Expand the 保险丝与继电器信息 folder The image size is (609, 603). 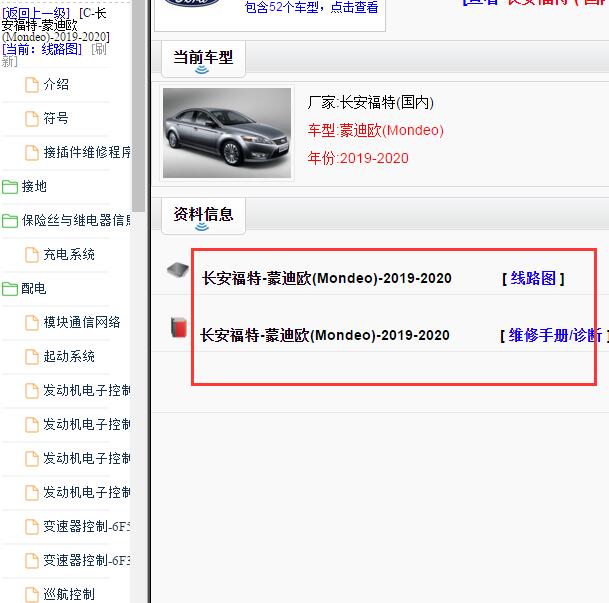(x=10, y=221)
